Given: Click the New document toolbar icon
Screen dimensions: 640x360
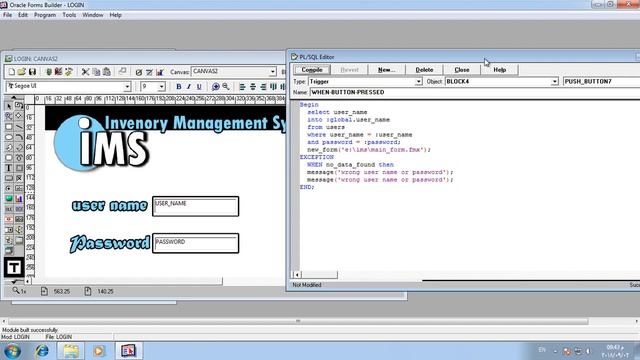Looking at the screenshot, I should pyautogui.click(x=12, y=72).
